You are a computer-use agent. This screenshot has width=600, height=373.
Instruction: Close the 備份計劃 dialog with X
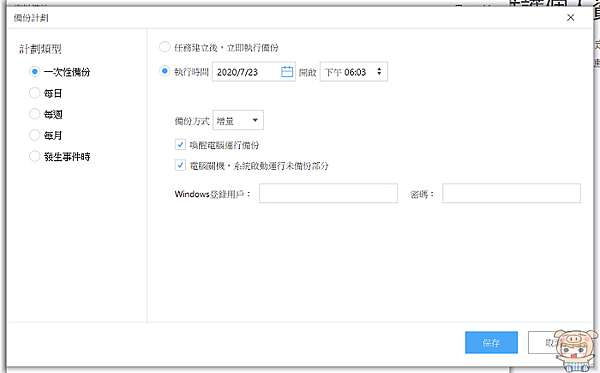click(570, 18)
